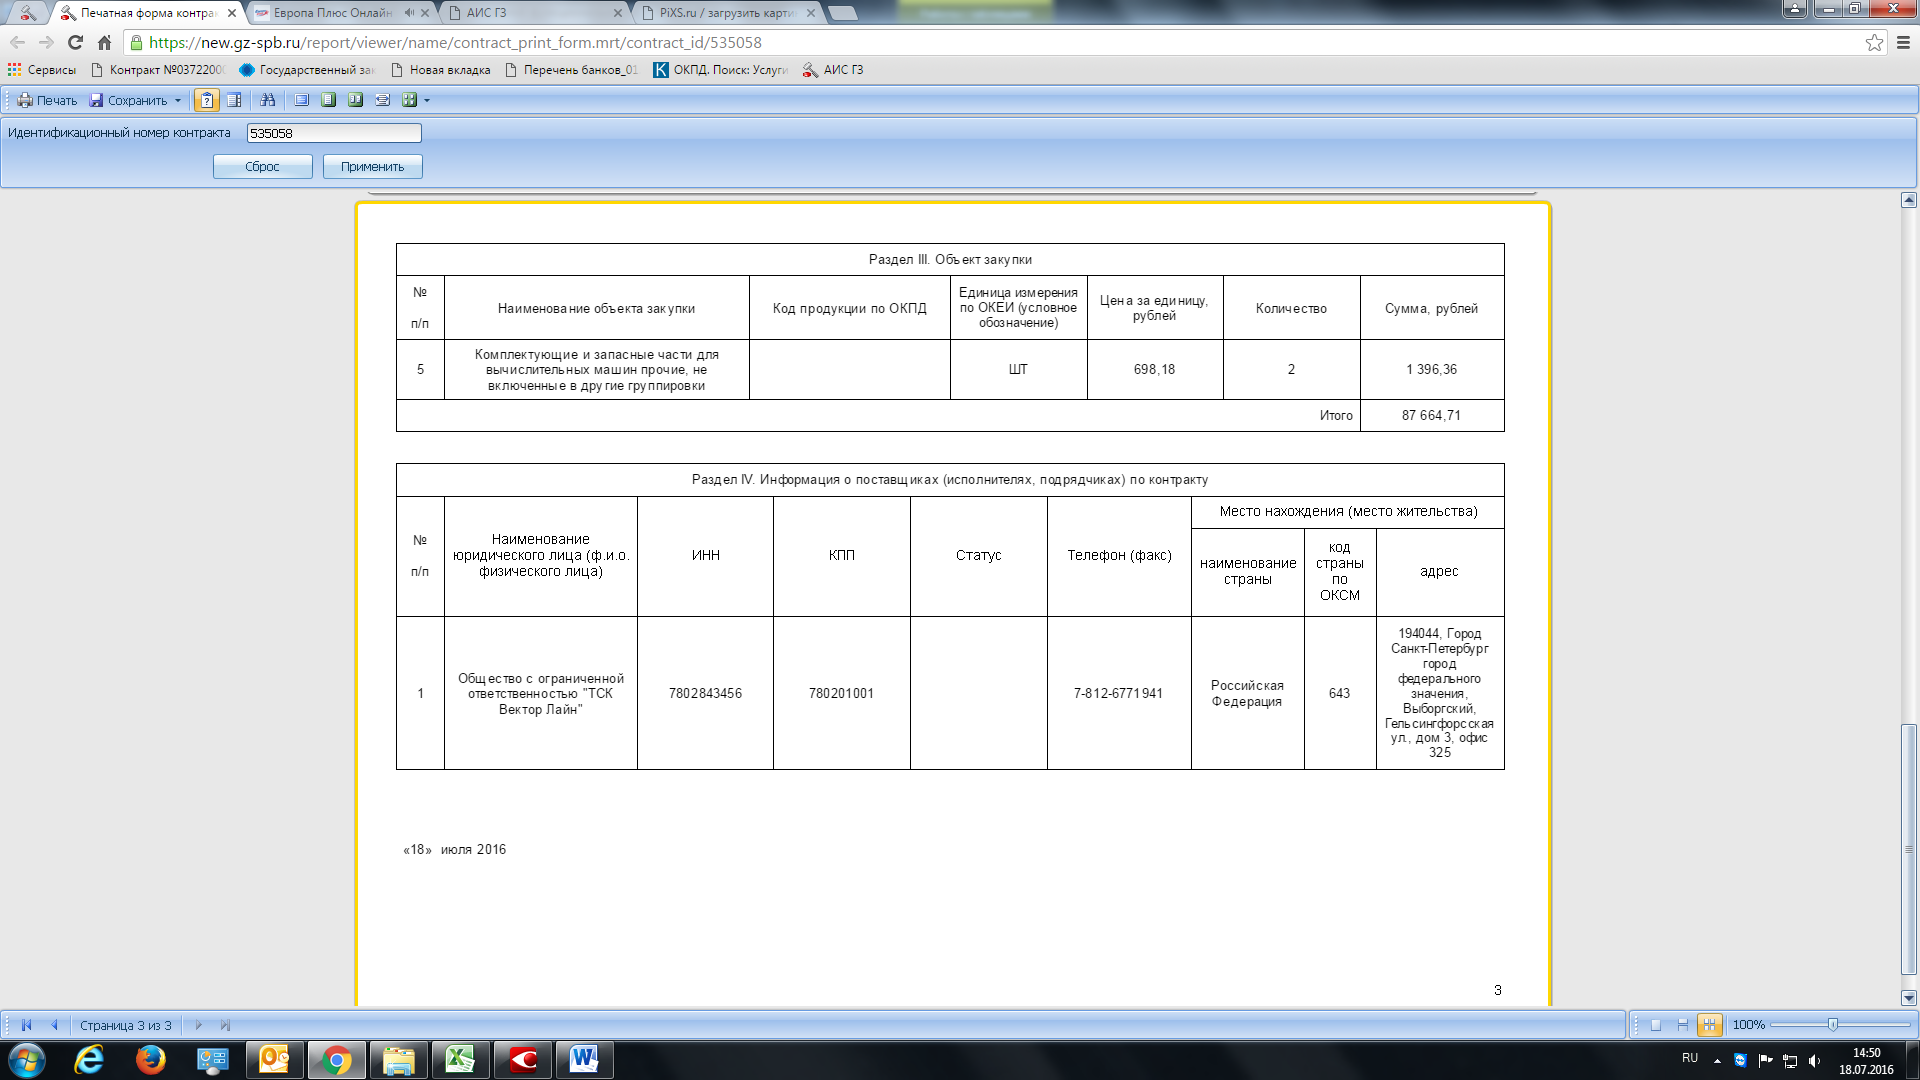Select multiple pages view icon

pos(409,100)
